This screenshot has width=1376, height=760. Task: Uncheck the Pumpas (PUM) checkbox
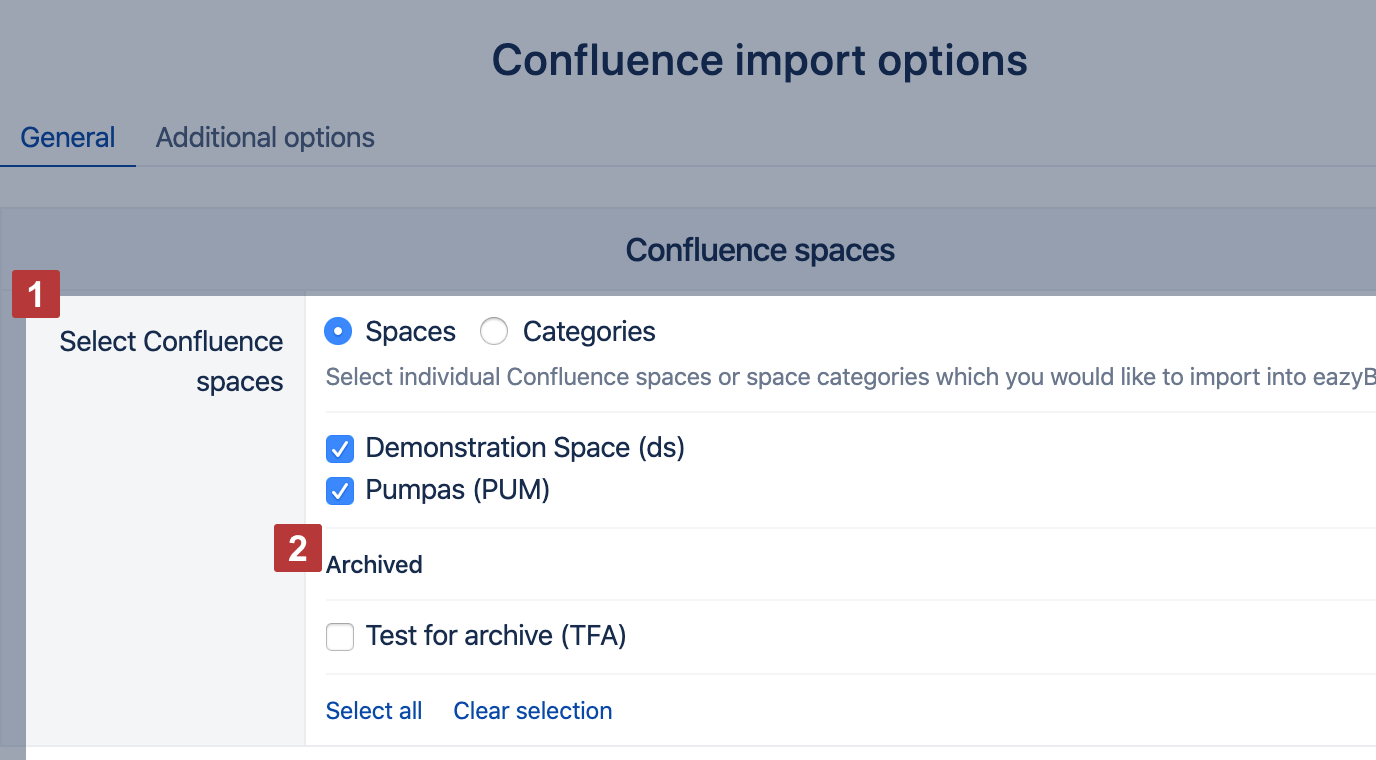pos(340,491)
